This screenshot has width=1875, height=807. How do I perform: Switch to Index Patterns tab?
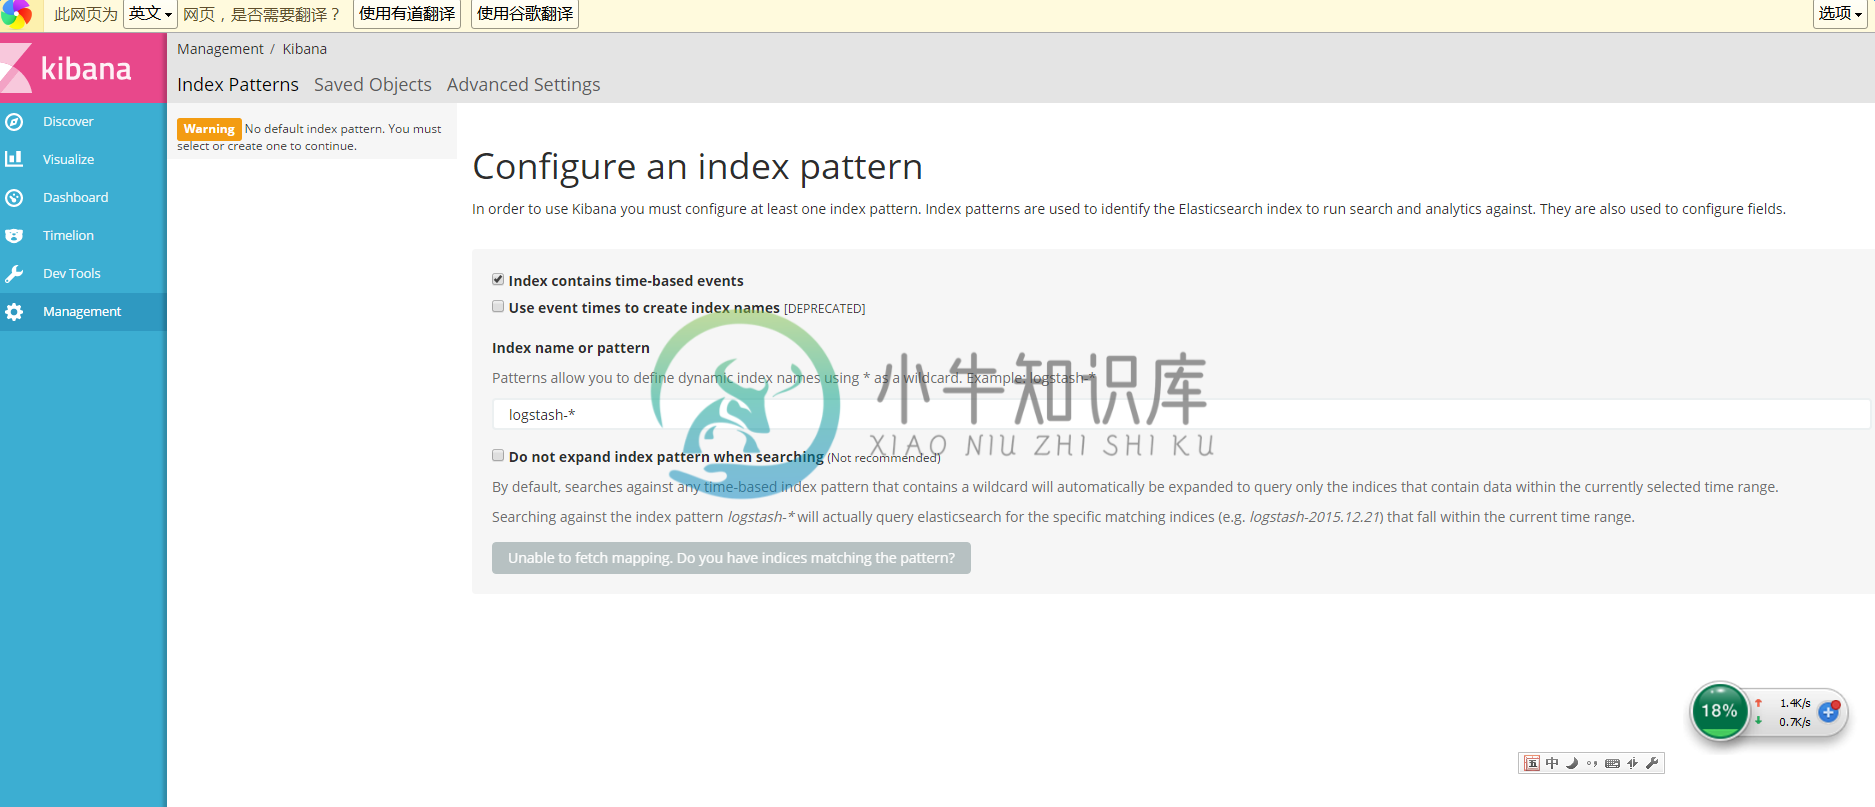[x=238, y=85]
